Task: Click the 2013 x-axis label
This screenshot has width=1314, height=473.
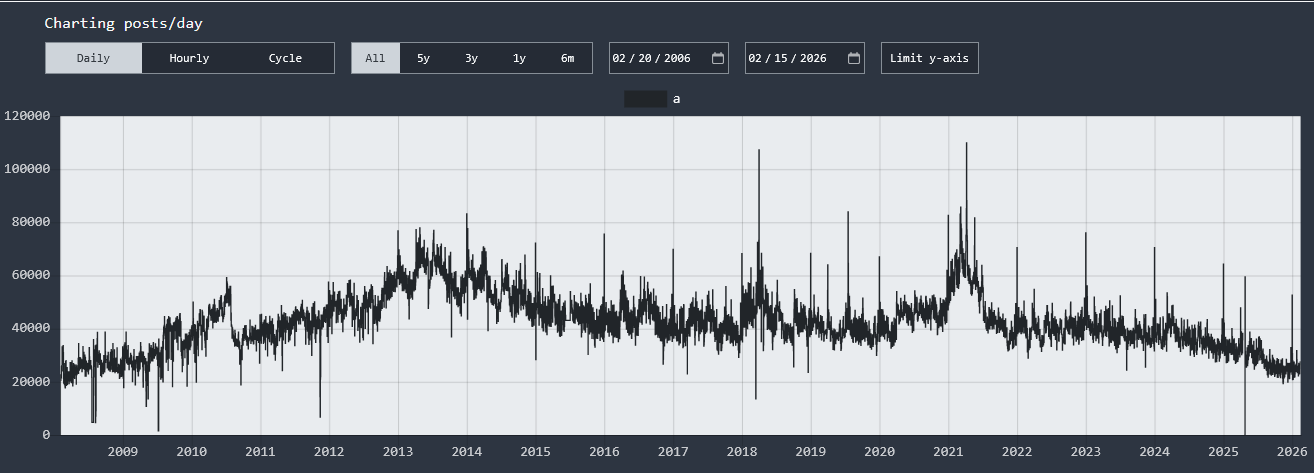Action: (398, 451)
